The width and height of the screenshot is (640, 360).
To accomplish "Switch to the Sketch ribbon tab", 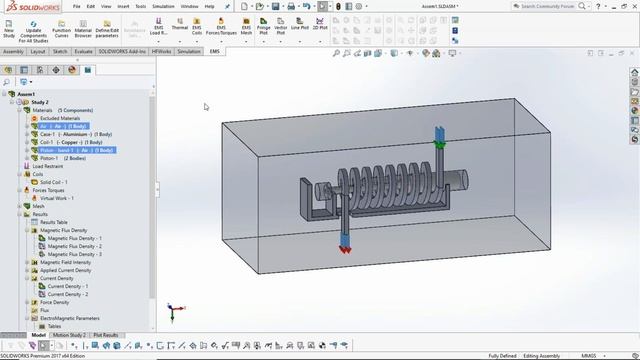I will (x=60, y=51).
